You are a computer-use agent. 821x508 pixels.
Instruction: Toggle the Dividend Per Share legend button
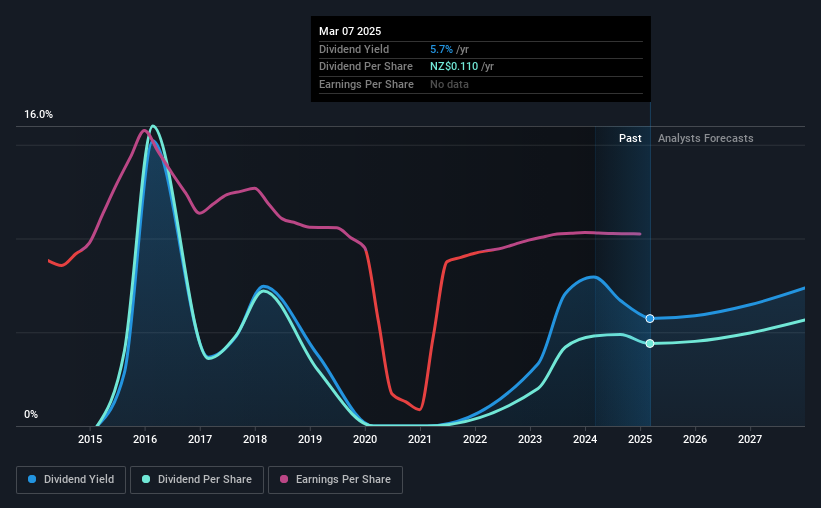coord(197,480)
